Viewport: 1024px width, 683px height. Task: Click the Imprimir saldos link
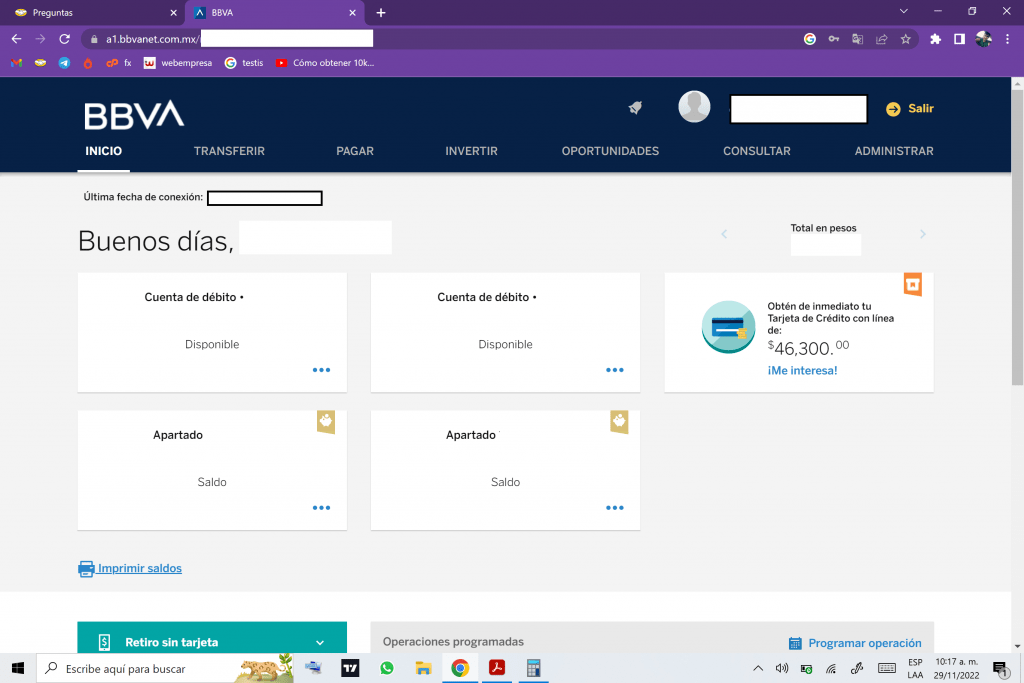140,568
